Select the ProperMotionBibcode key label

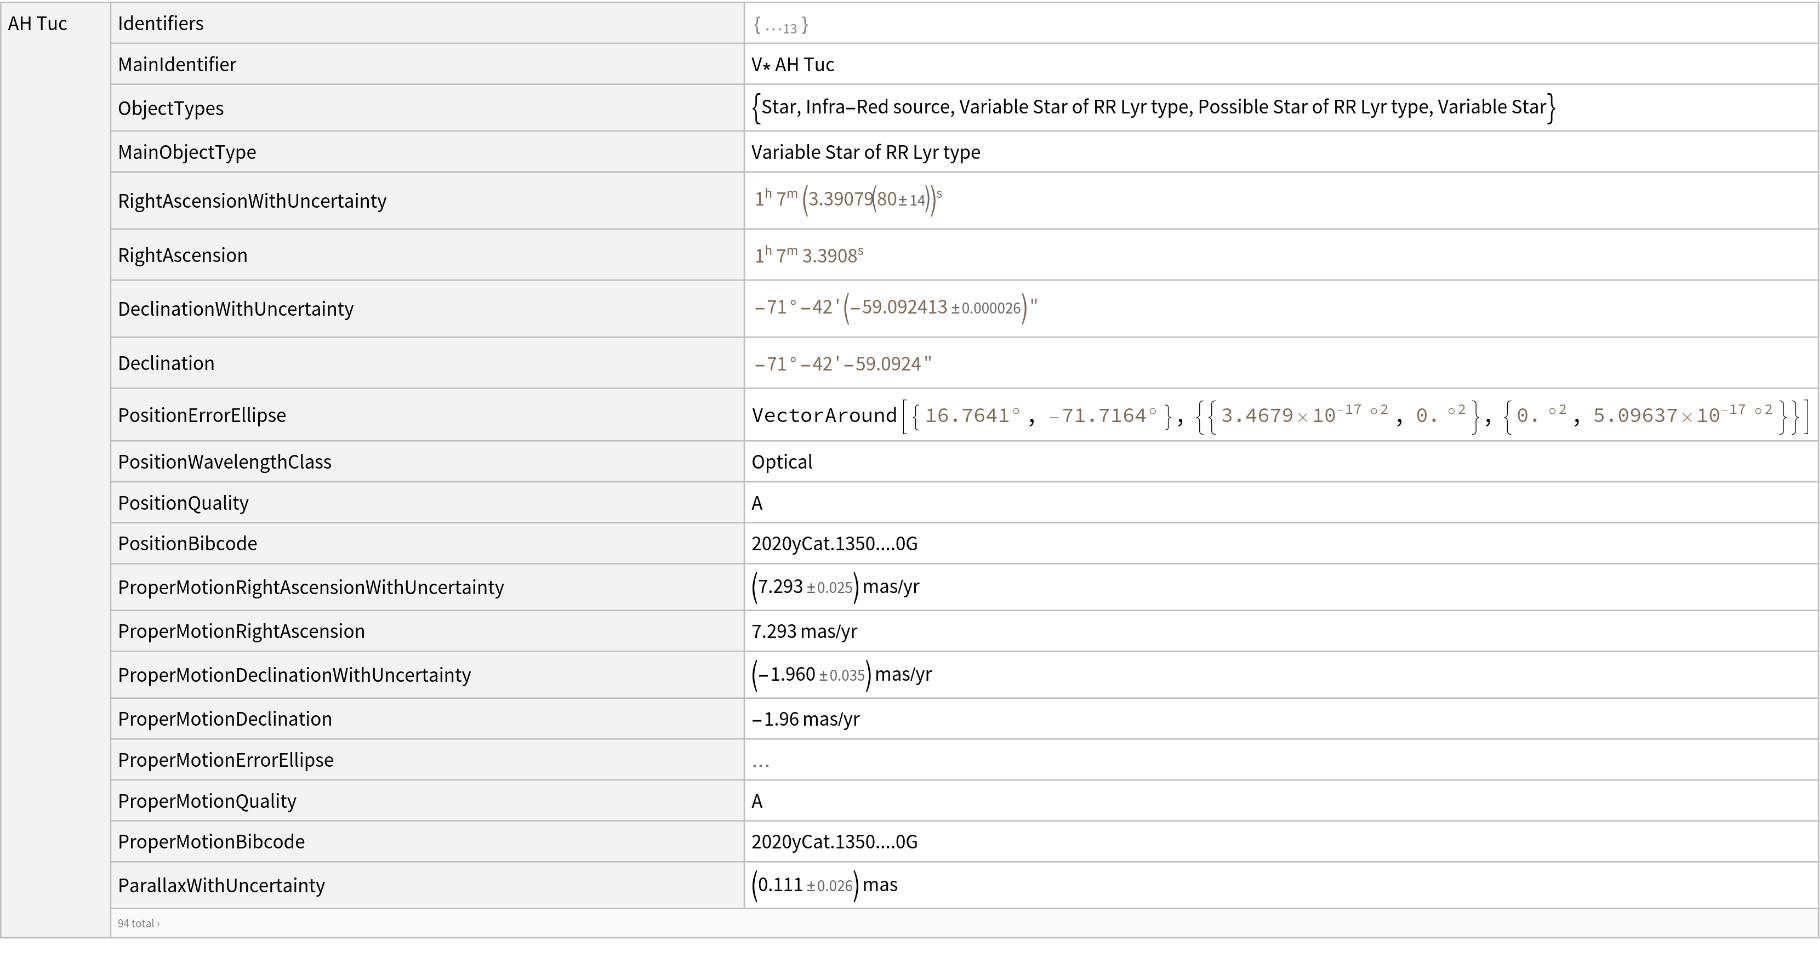point(211,842)
